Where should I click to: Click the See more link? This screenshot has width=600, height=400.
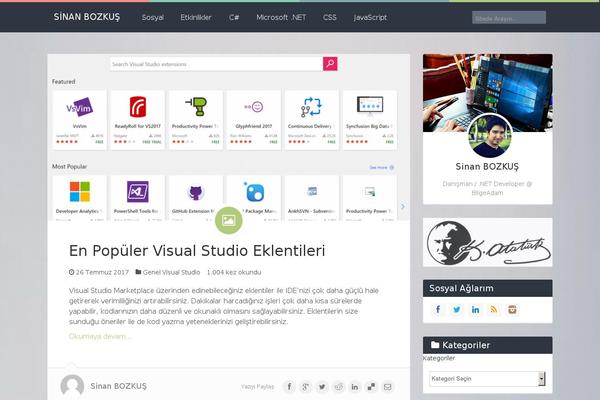point(382,167)
